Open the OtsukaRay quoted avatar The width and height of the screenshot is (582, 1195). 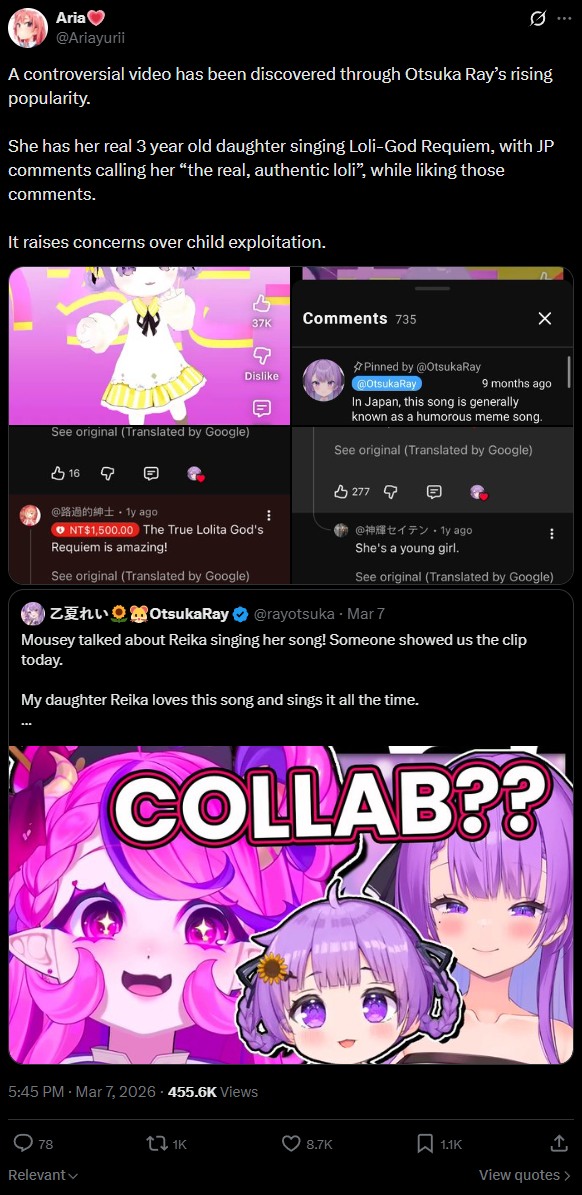click(x=33, y=614)
